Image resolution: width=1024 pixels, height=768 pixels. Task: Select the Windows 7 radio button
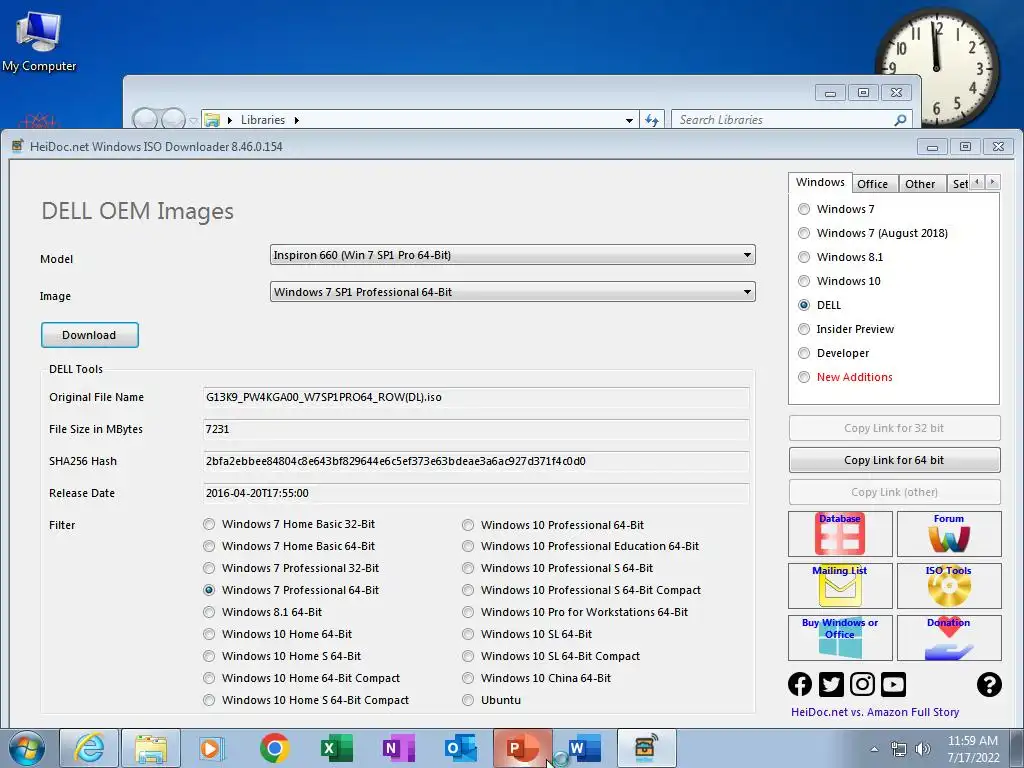tap(804, 209)
